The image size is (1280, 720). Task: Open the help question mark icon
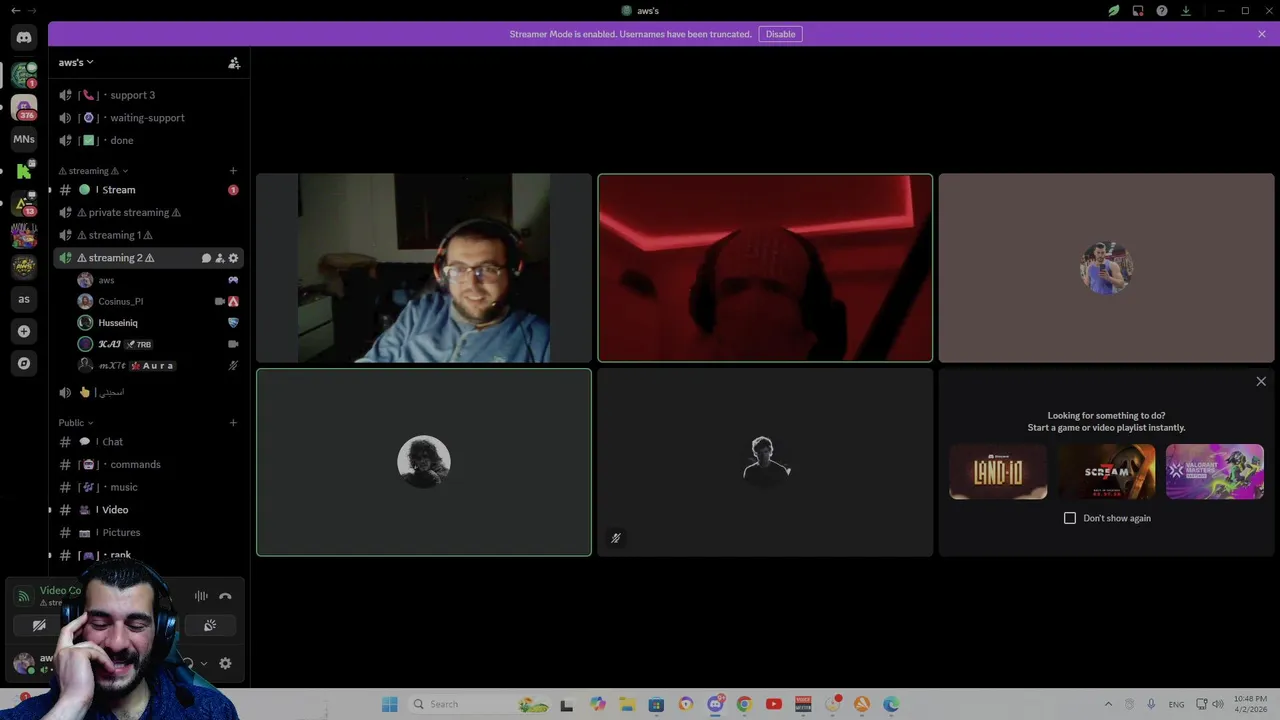(1162, 11)
